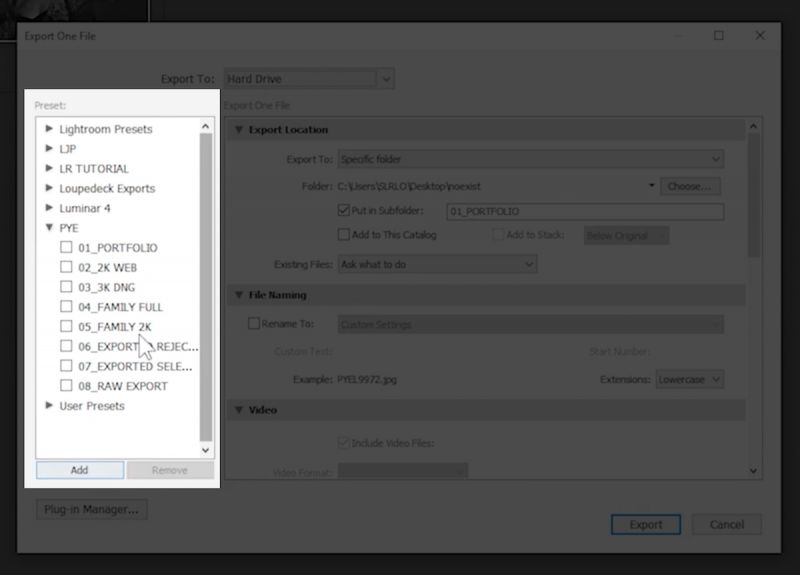The width and height of the screenshot is (800, 575).
Task: Close the Export One File dialog
Action: coord(760,35)
